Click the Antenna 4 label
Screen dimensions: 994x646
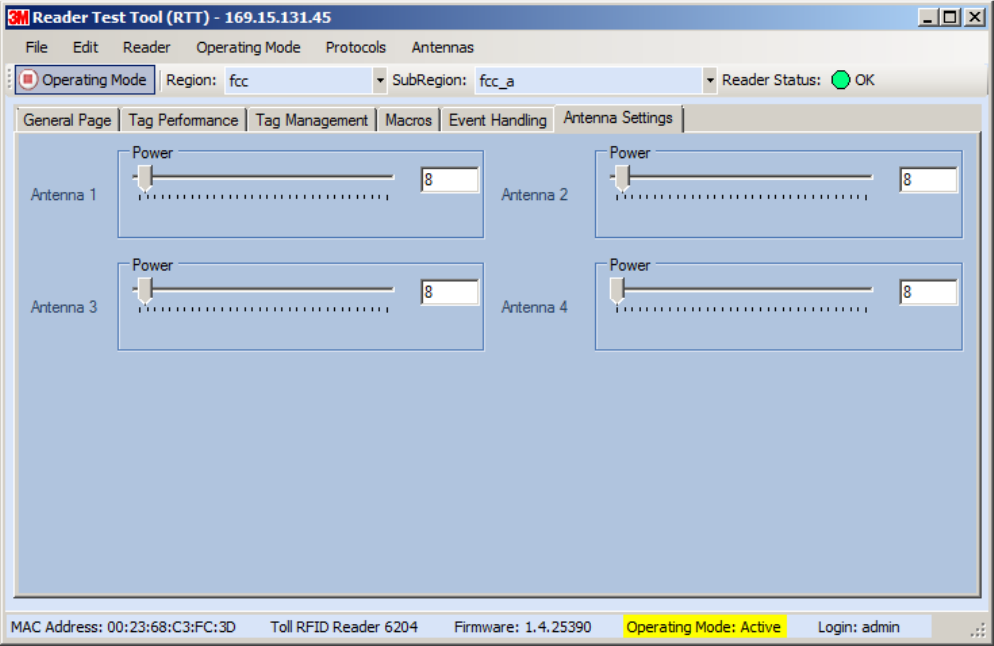coord(534,307)
